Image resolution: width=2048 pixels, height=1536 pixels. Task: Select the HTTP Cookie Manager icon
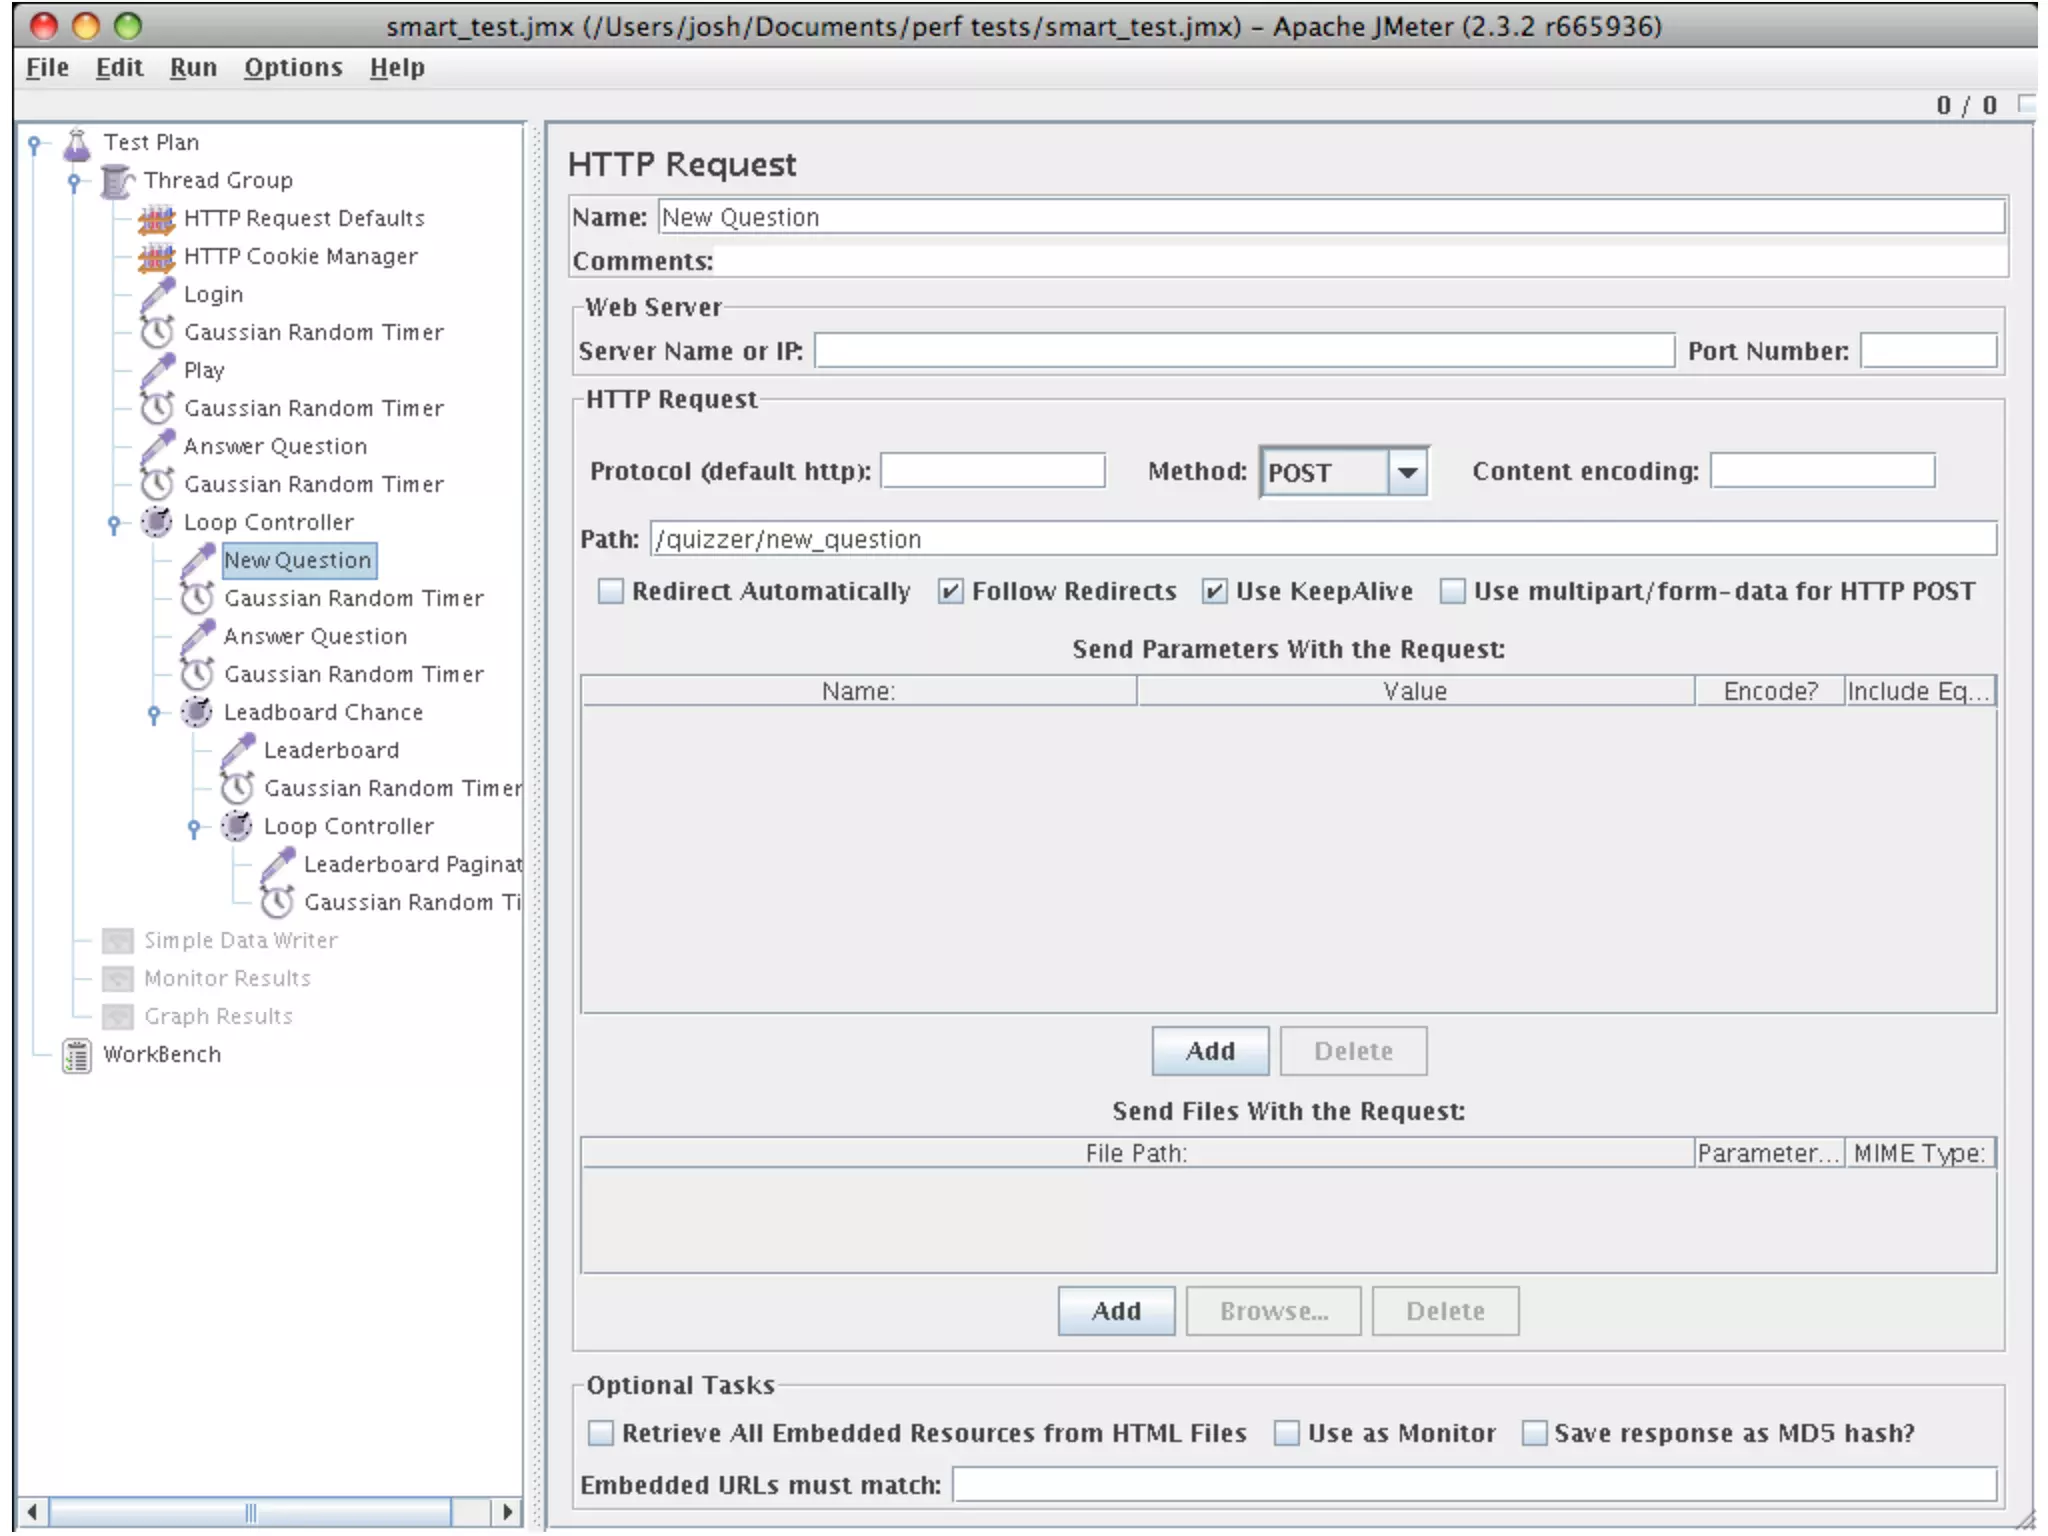point(156,257)
